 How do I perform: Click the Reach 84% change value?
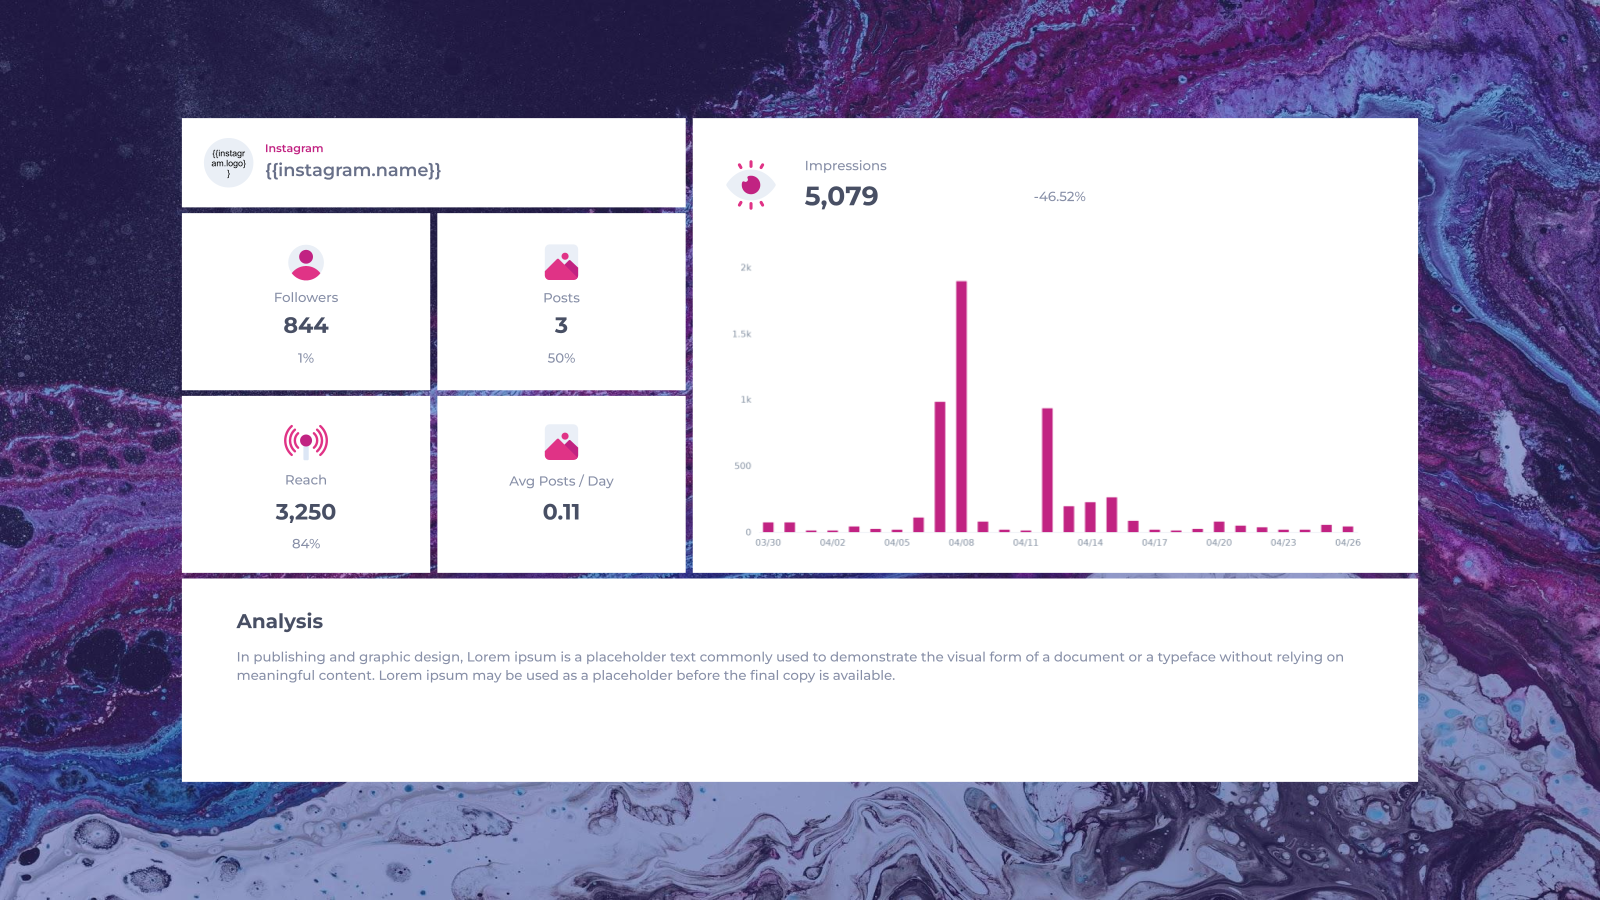[306, 544]
